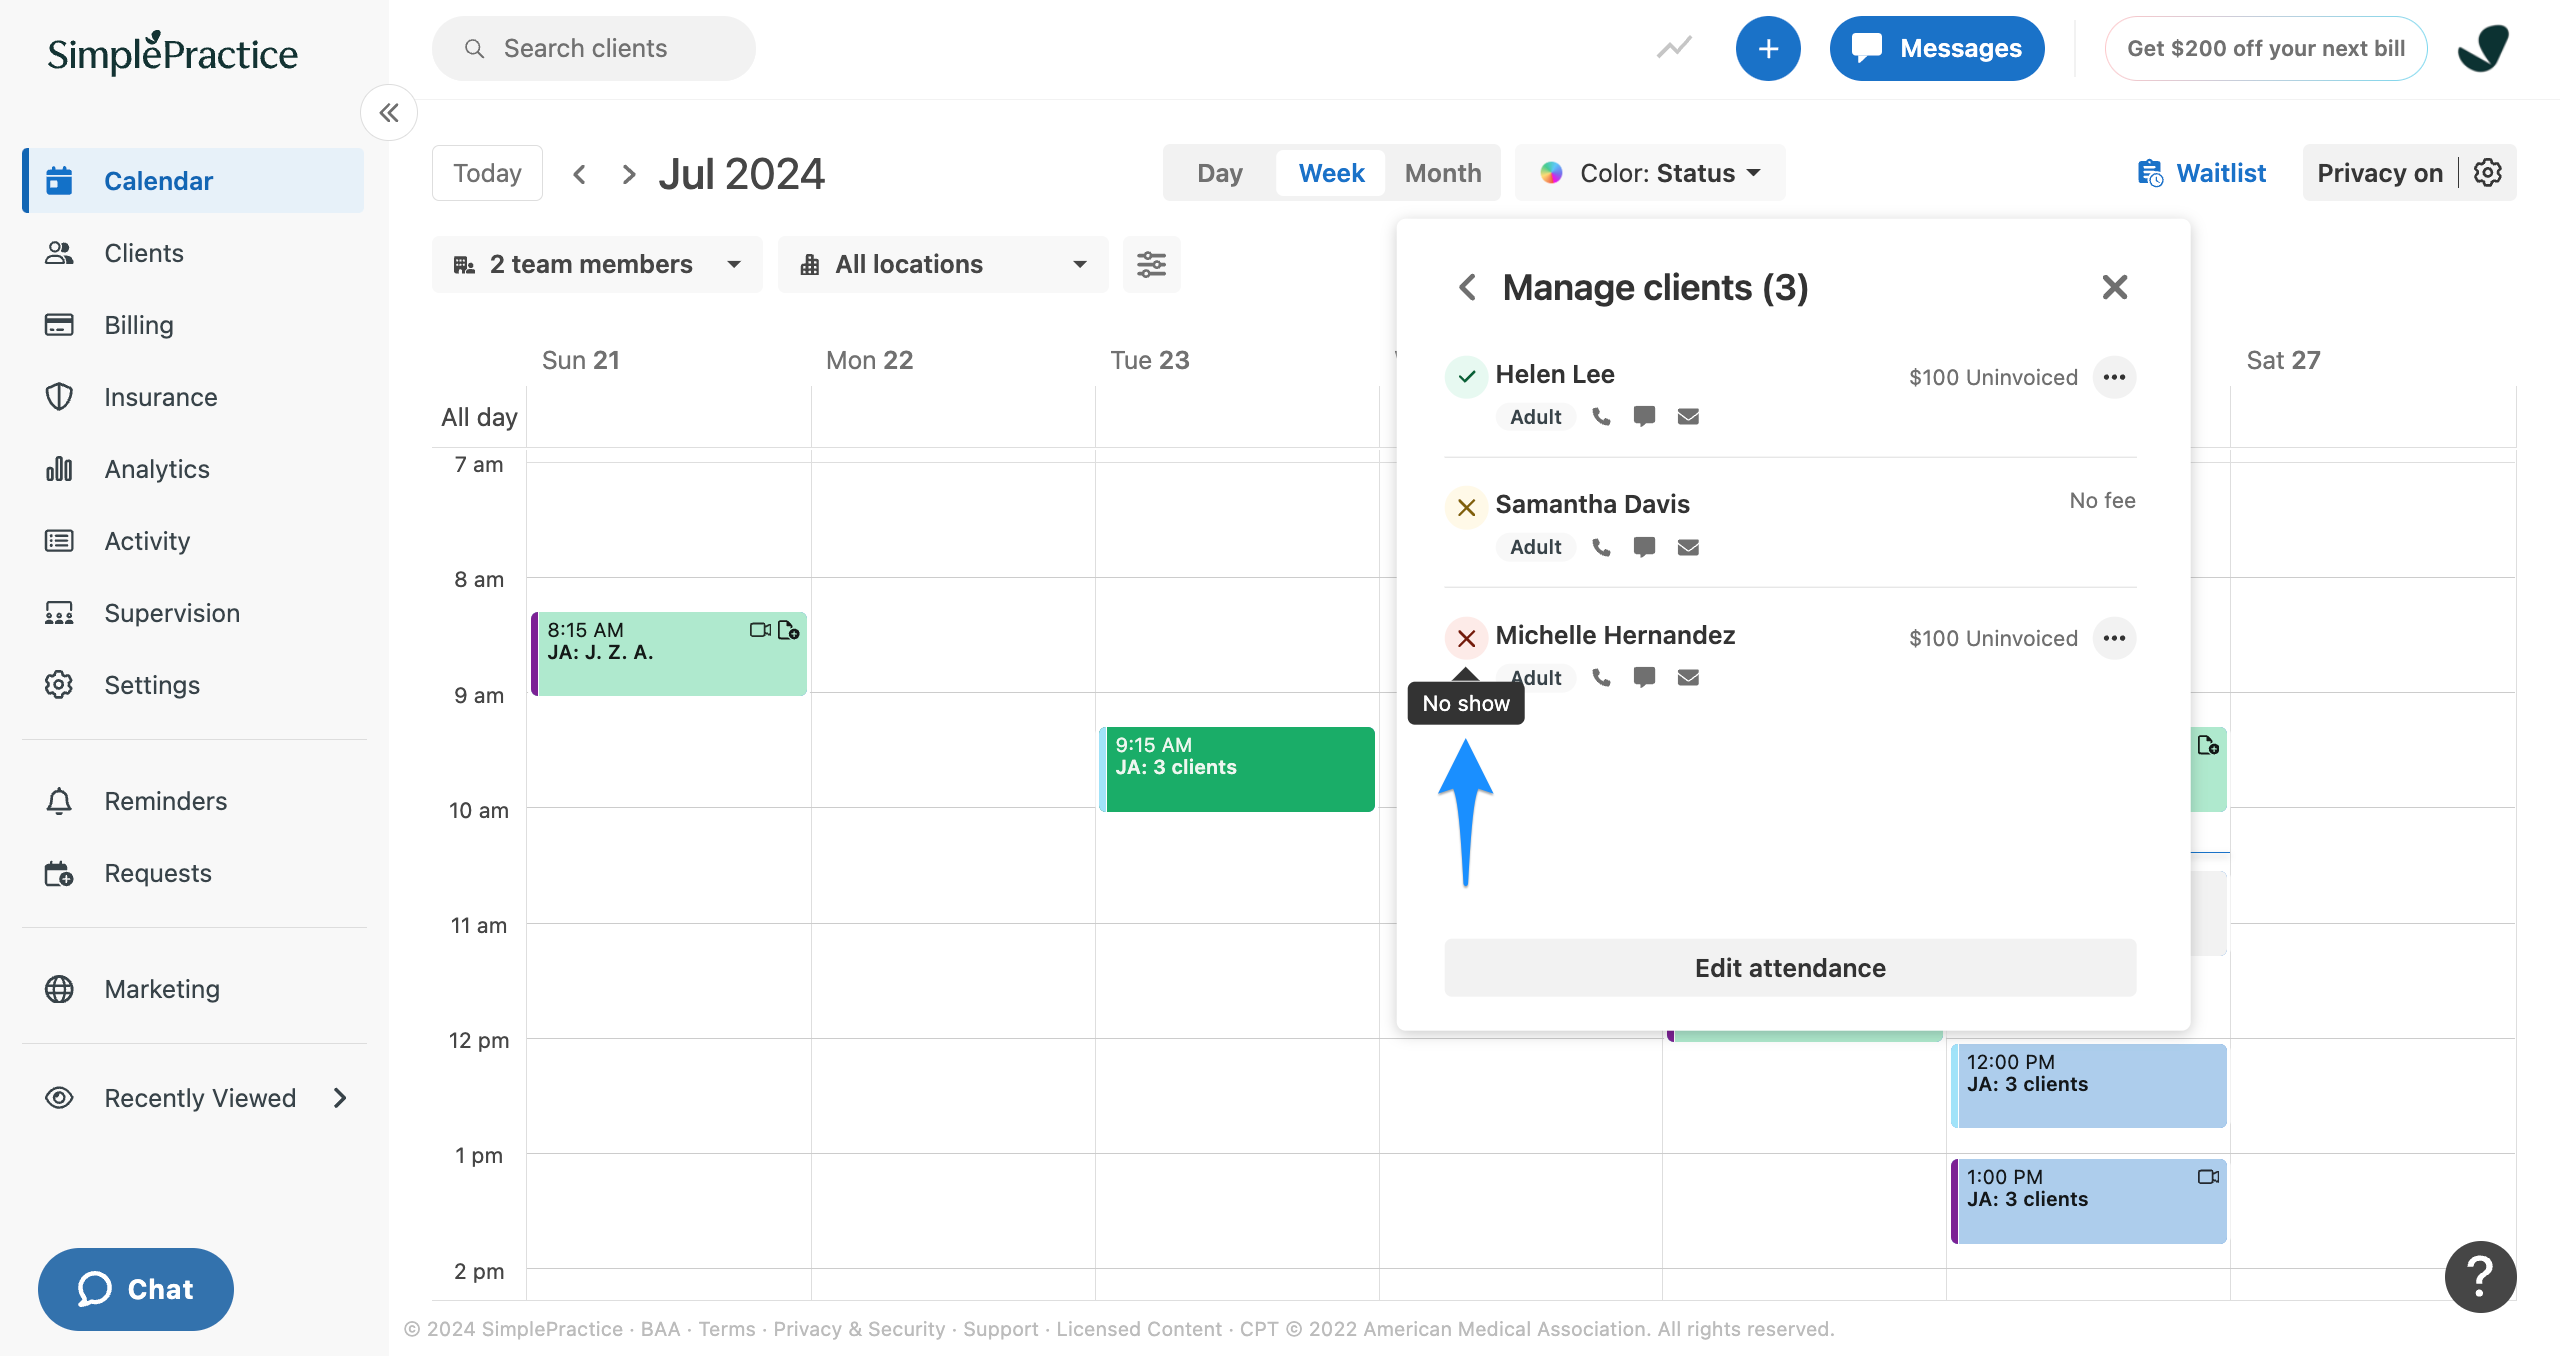
Task: Focus the Search clients field
Action: click(594, 48)
